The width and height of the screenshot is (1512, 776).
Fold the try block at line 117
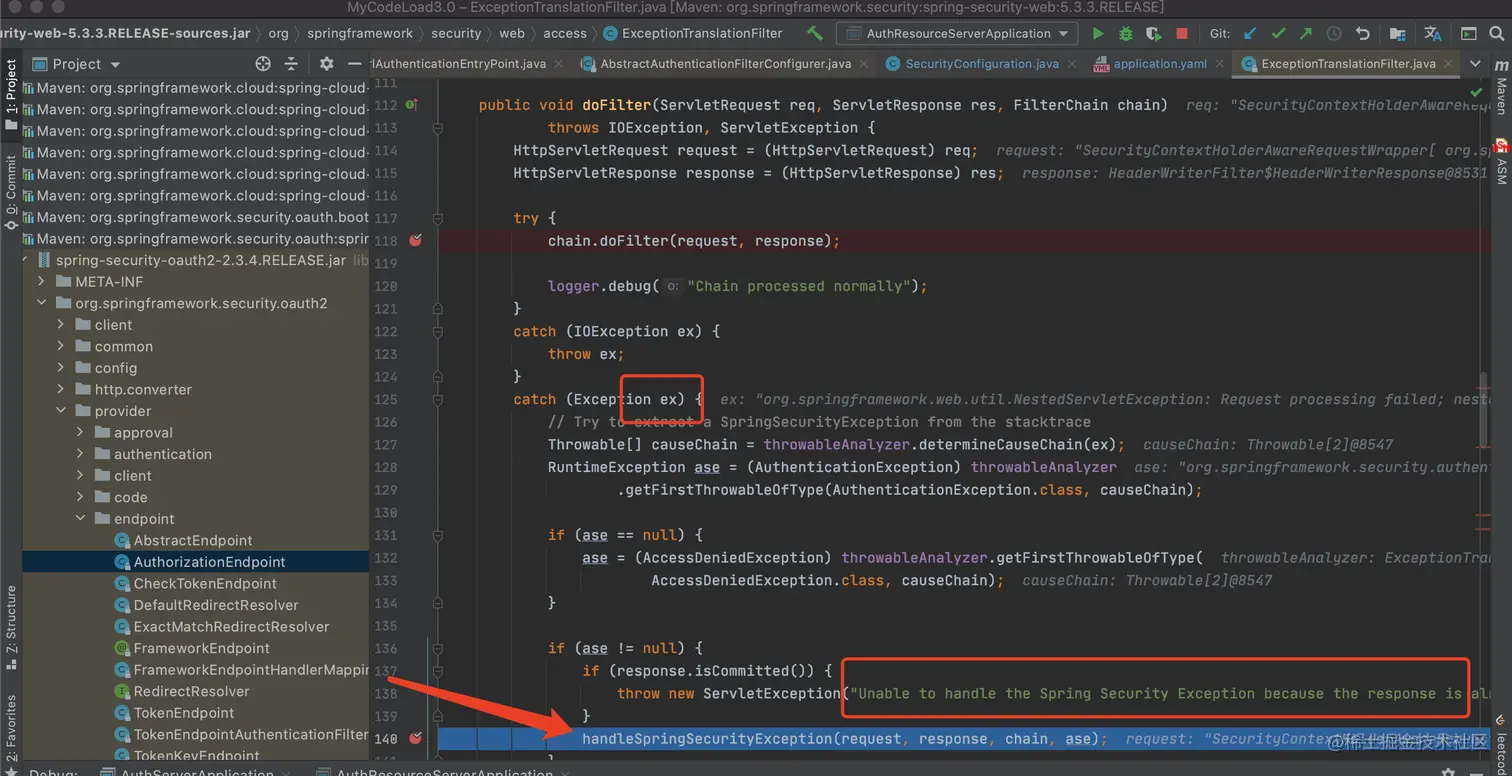tap(438, 218)
